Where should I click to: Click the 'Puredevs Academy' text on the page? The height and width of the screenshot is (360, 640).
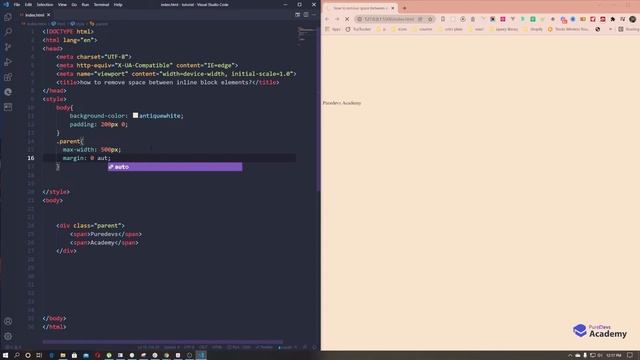click(342, 103)
